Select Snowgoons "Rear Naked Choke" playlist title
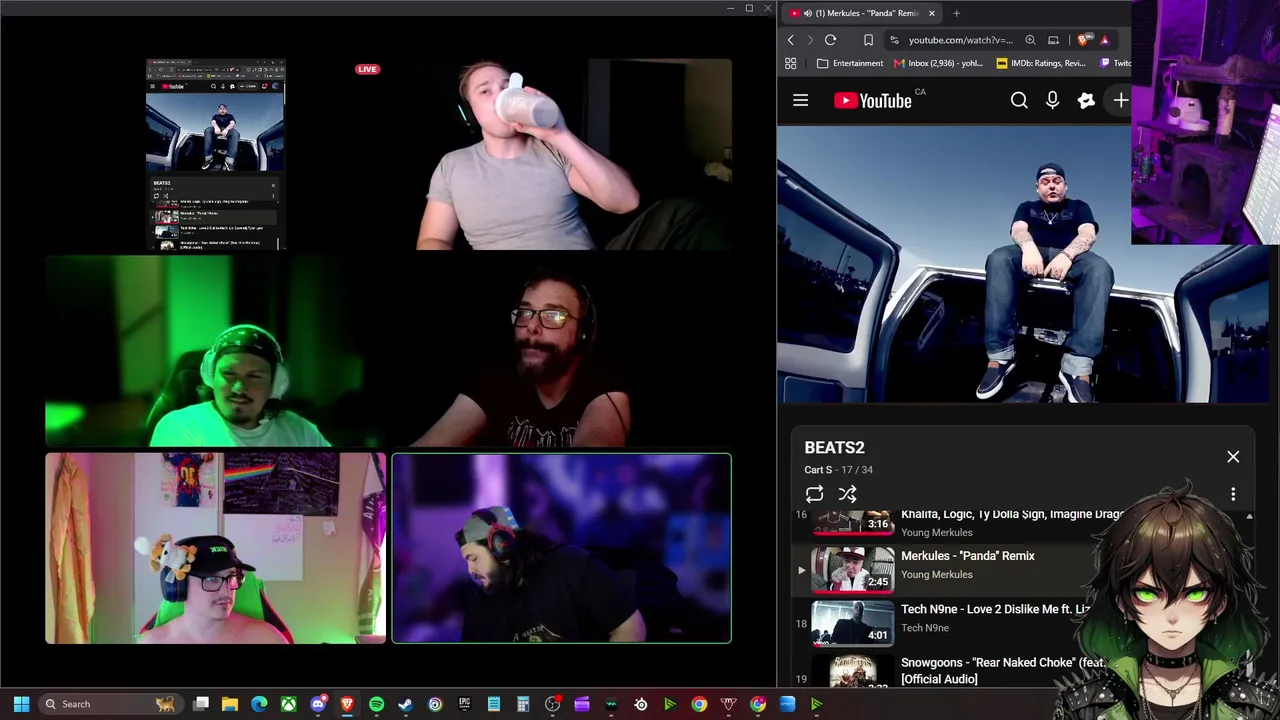 tap(1003, 670)
